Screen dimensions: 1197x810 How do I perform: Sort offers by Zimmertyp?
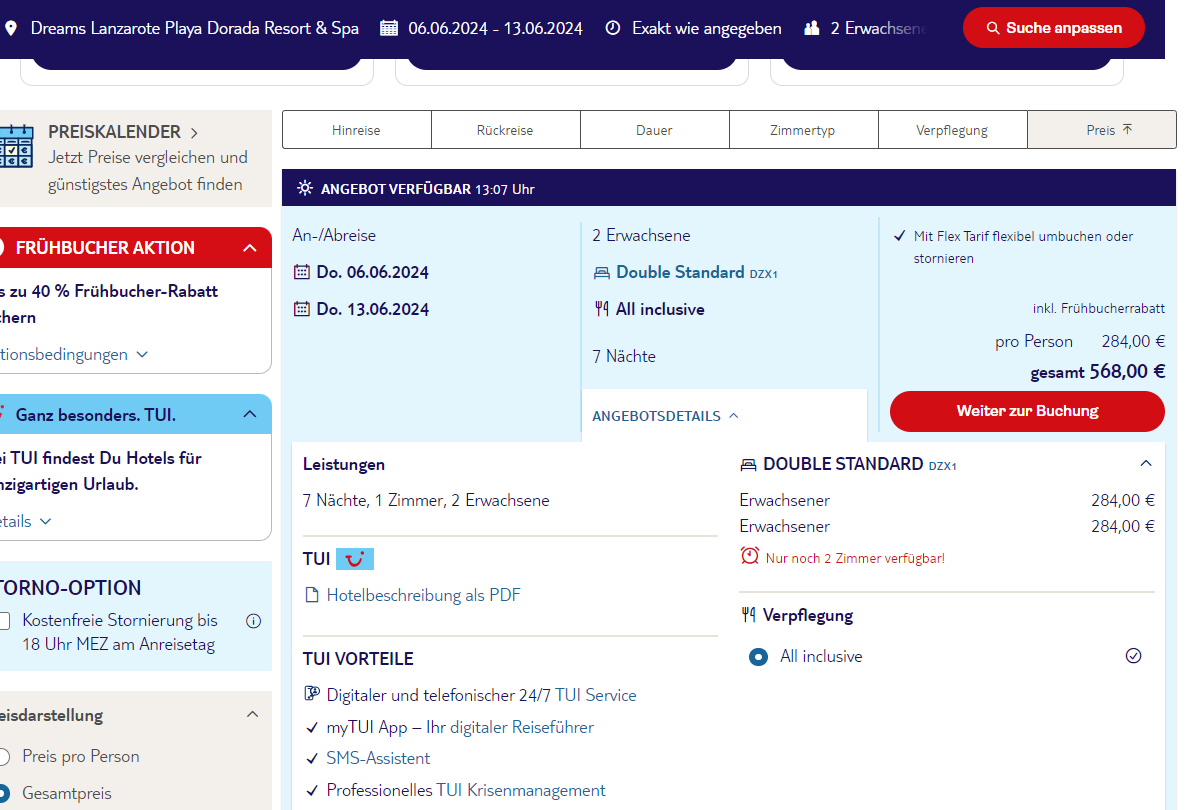click(x=803, y=130)
